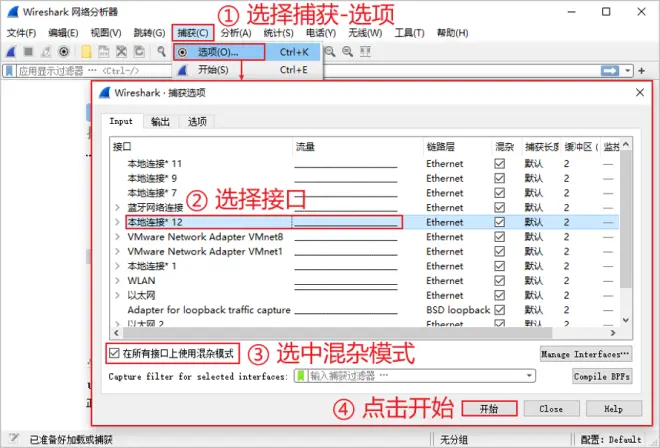Viewport: 660px width, 448px height.
Task: Click the capture options round toolbar icon
Action: (64, 51)
